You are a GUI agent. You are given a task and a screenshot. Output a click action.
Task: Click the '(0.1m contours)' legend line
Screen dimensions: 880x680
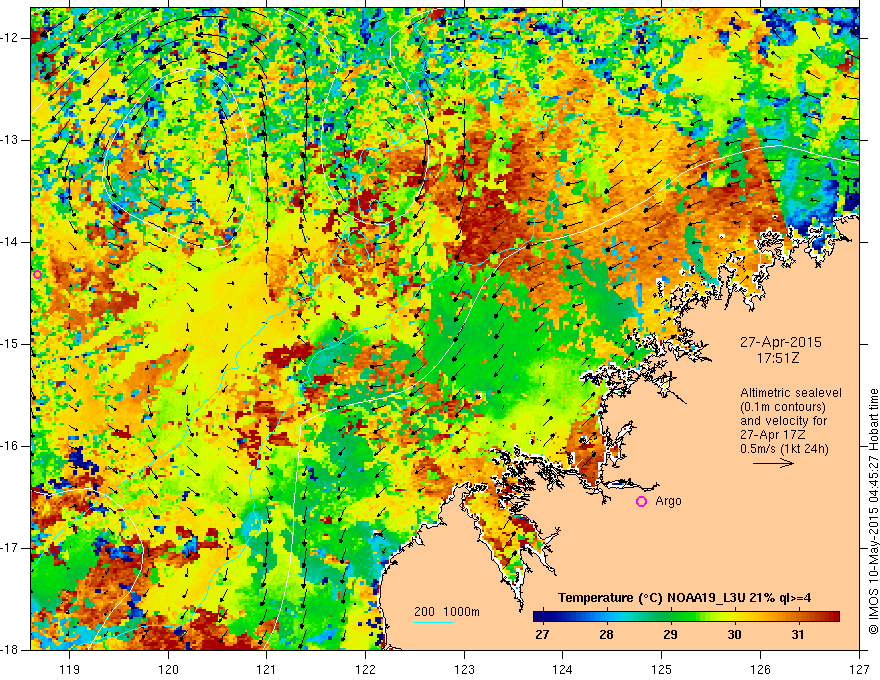(783, 407)
